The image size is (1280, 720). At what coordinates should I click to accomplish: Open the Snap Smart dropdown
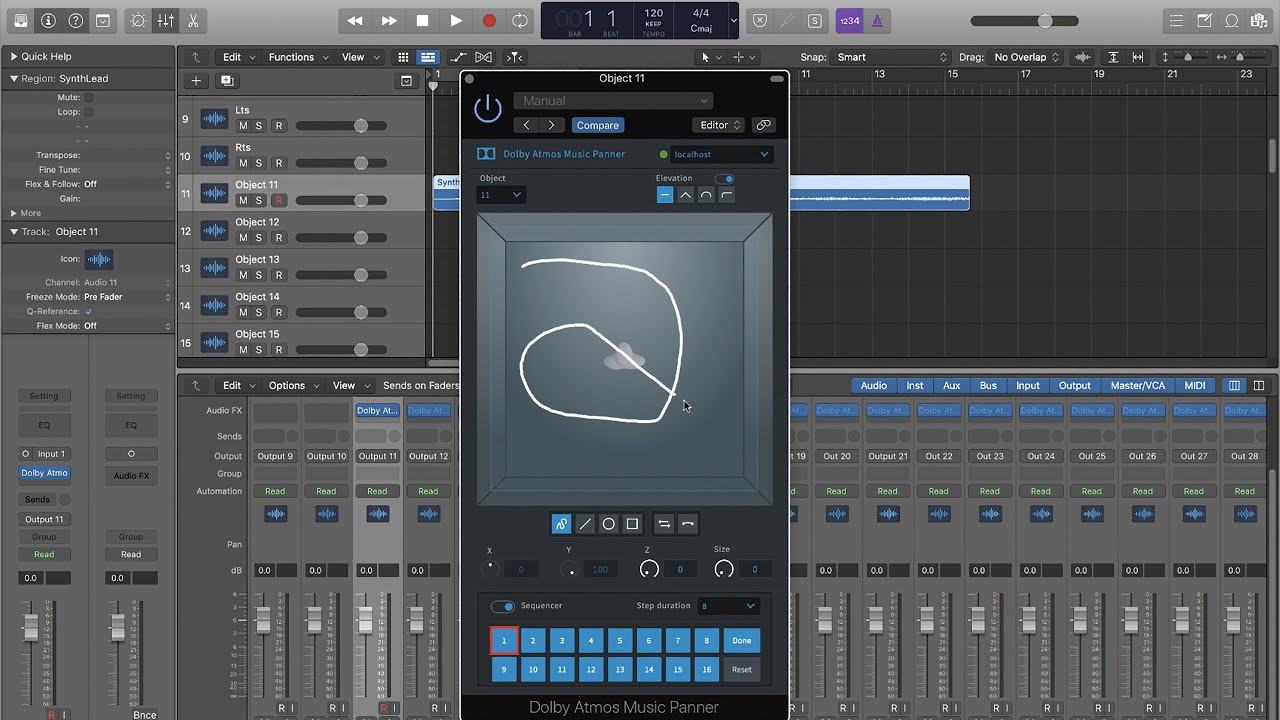pos(892,57)
